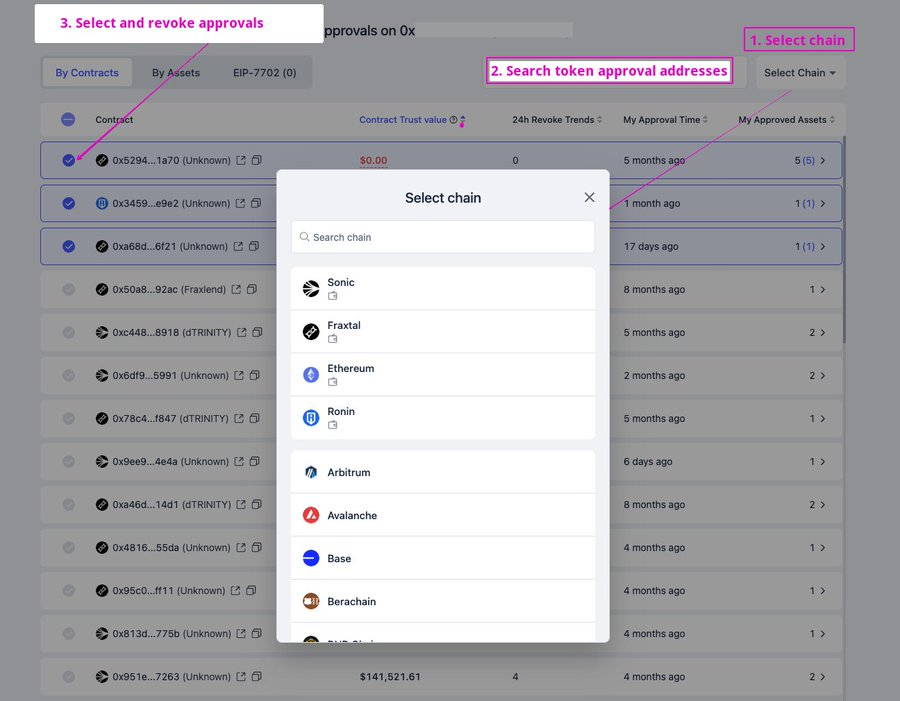This screenshot has width=900, height=701.
Task: Choose Fraxtal chain icon
Action: click(311, 332)
